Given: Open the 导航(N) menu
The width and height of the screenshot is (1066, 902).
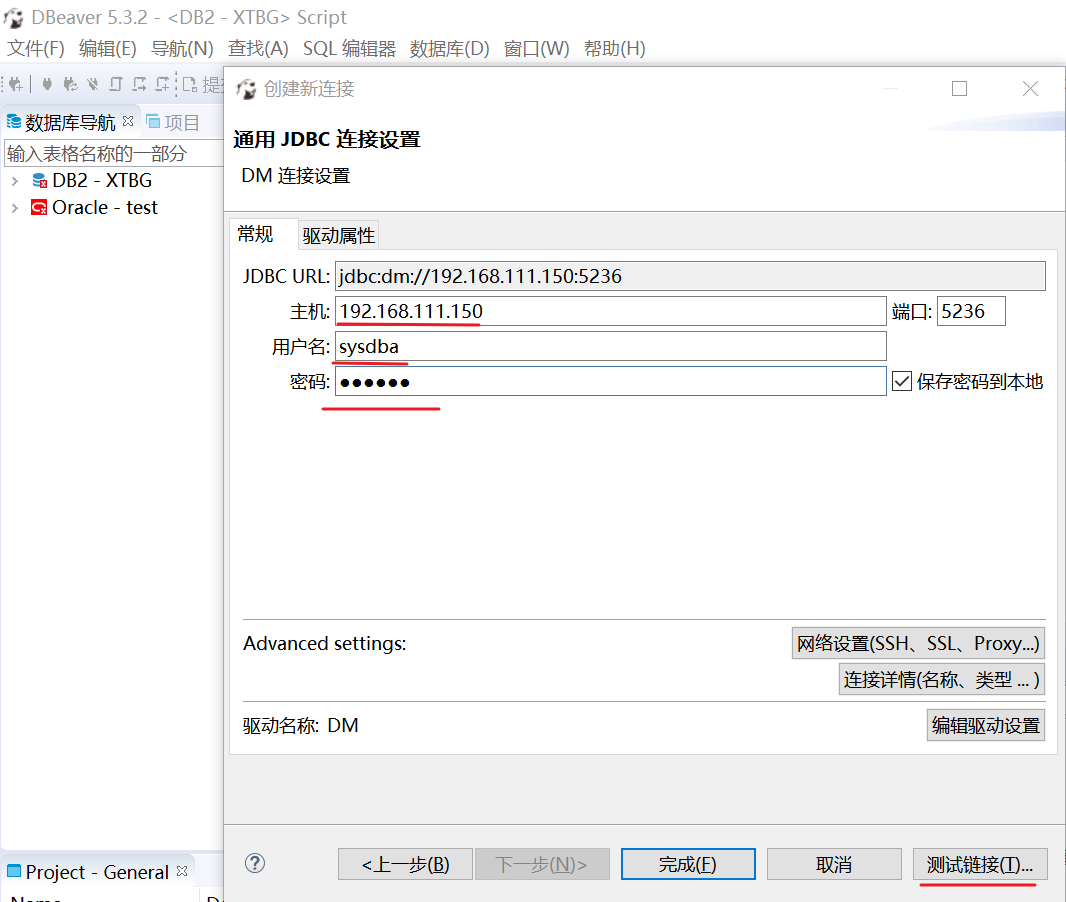Looking at the screenshot, I should pos(182,49).
